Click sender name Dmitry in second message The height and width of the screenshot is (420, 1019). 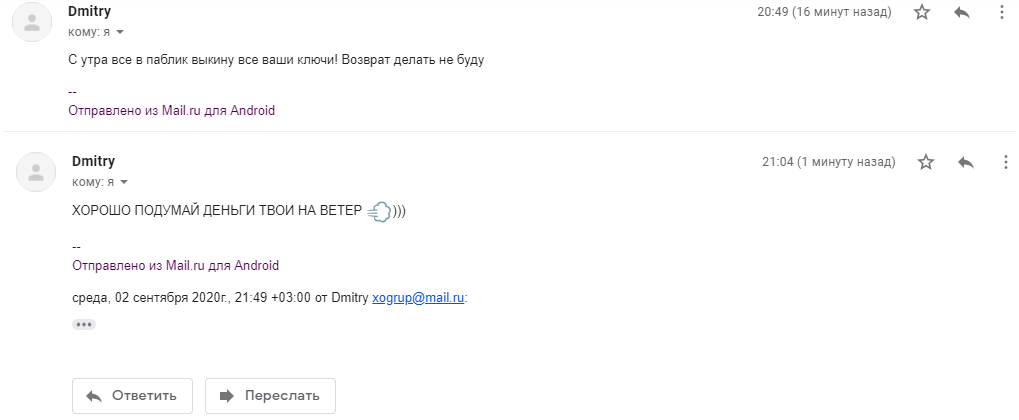pyautogui.click(x=94, y=161)
